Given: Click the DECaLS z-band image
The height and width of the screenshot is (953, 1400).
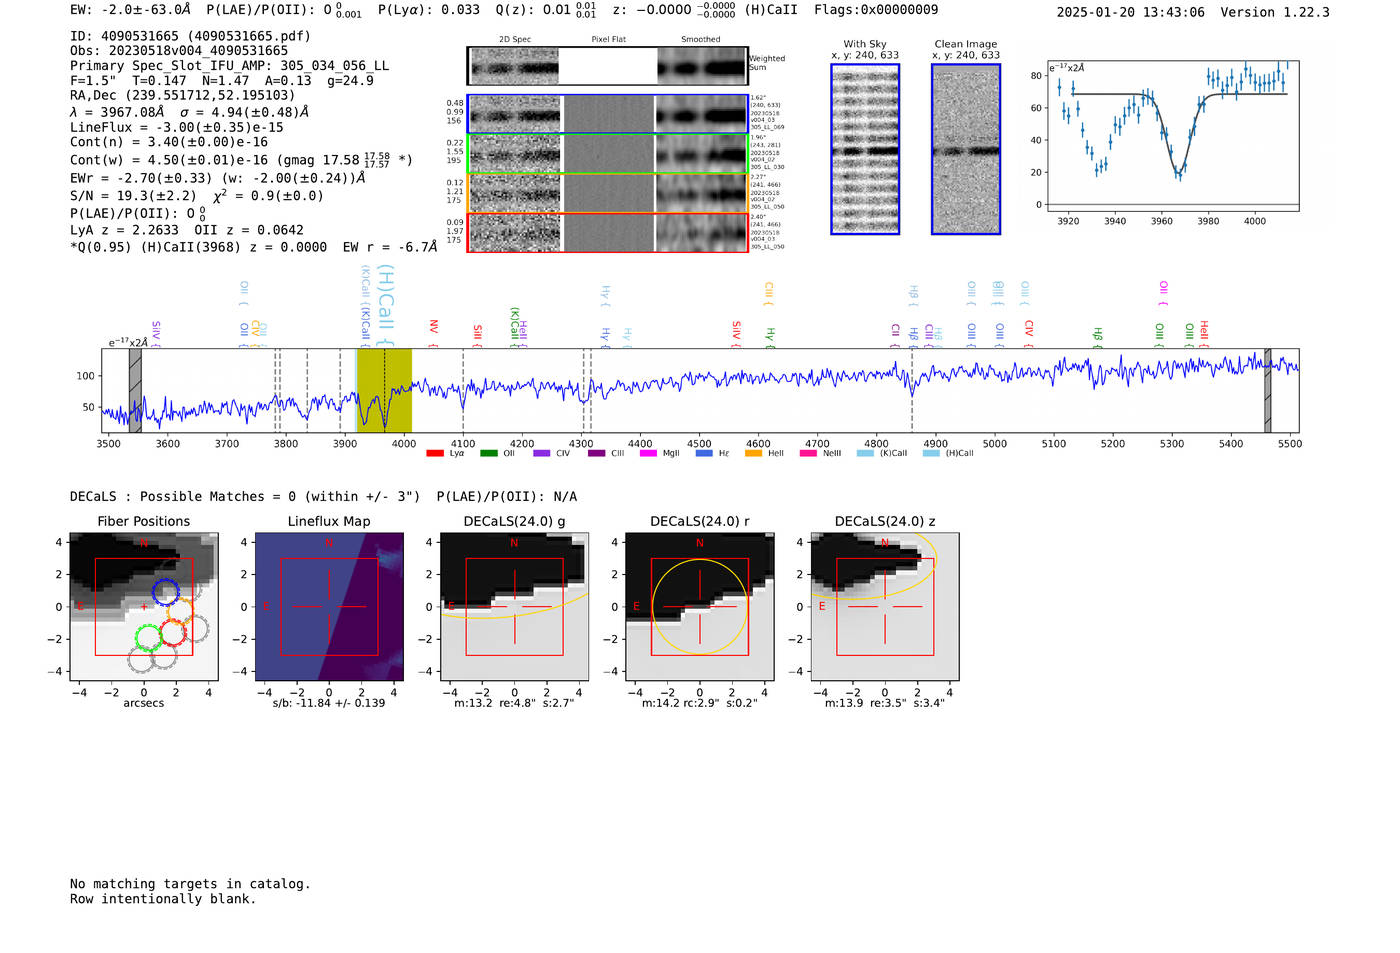Looking at the screenshot, I should coord(884,607).
